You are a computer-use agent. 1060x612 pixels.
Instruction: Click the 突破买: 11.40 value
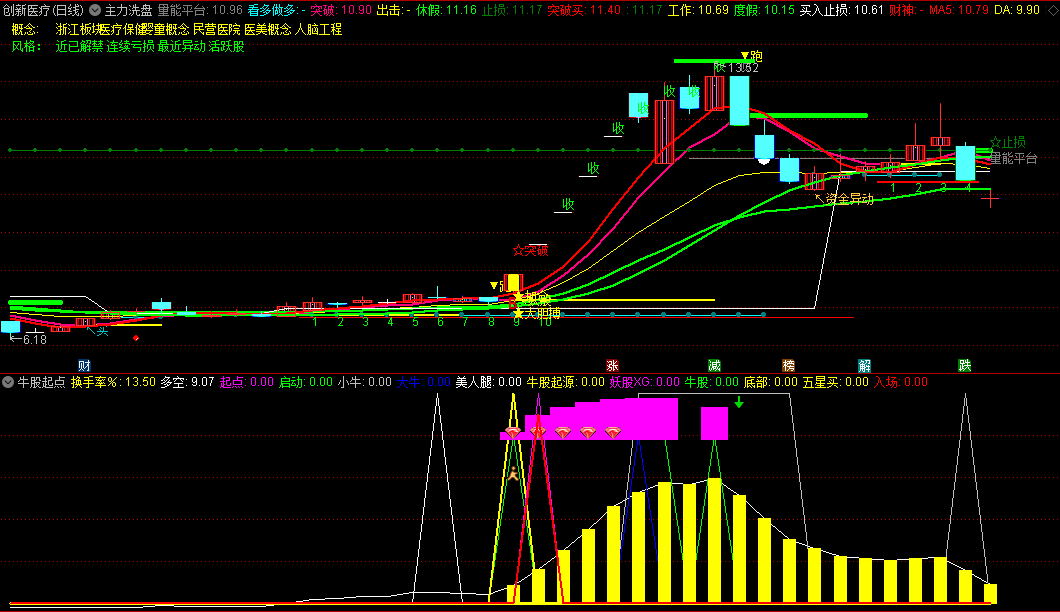[584, 10]
